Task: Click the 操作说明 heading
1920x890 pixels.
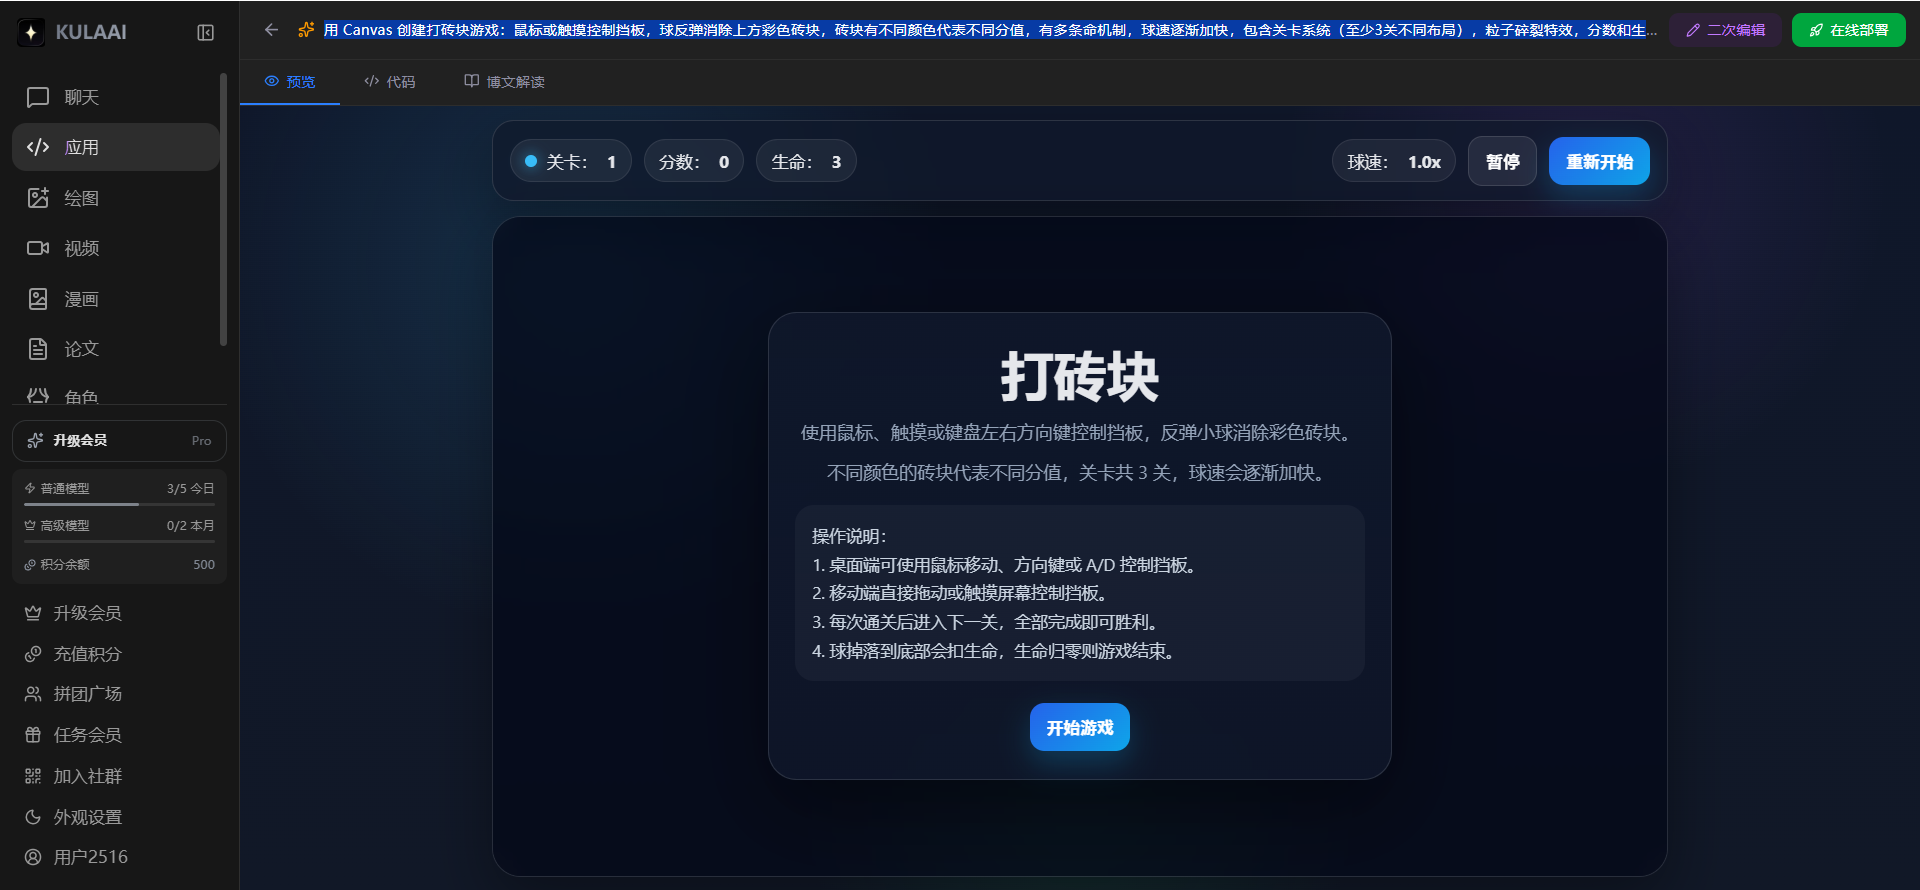Action: (x=849, y=536)
